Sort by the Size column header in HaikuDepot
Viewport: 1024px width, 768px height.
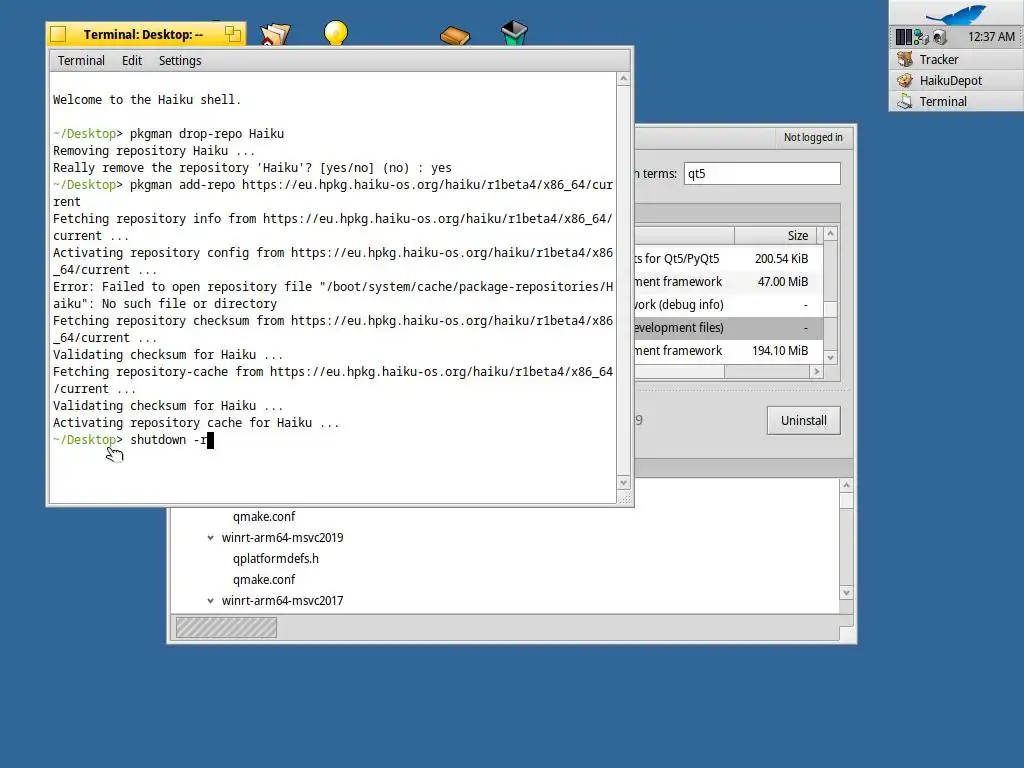click(776, 235)
